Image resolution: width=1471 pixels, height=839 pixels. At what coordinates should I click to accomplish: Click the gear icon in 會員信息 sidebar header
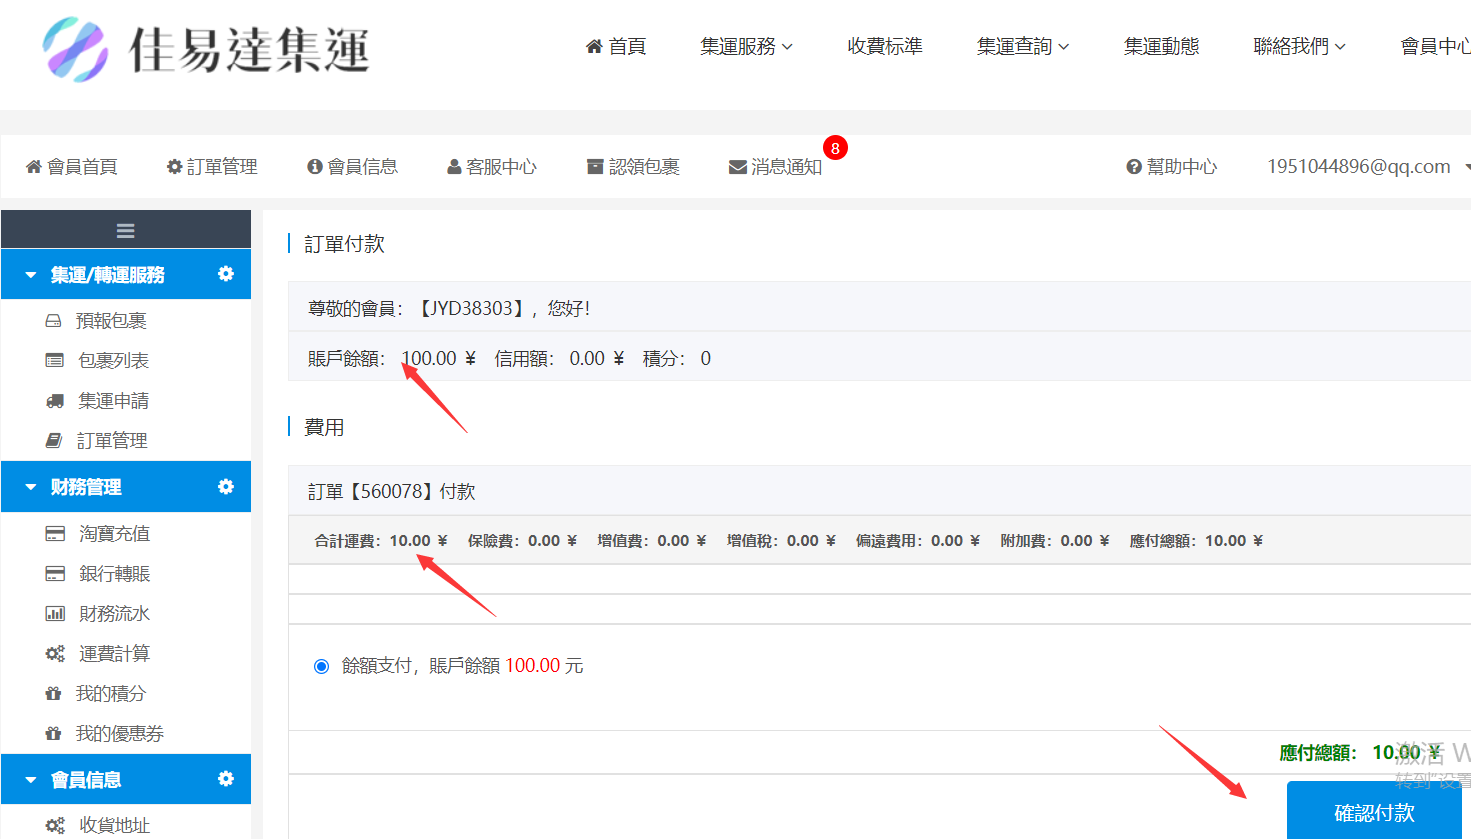coord(226,778)
